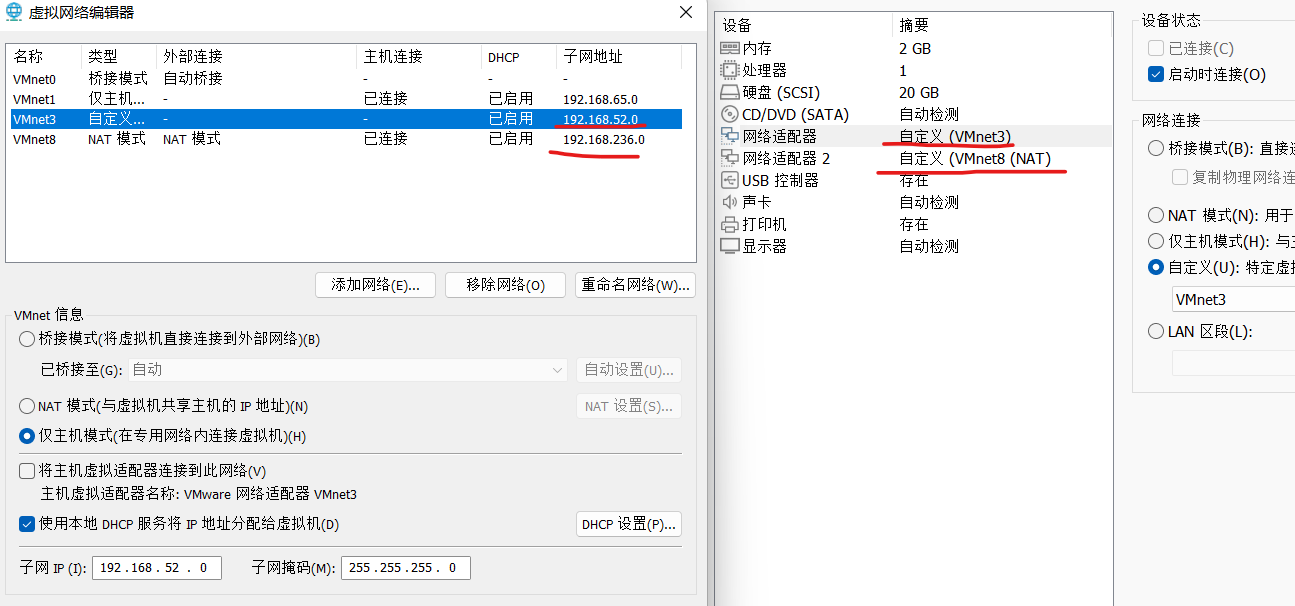The width and height of the screenshot is (1295, 606).
Task: Select the VMnet8 NAT row in network list
Action: [300, 140]
